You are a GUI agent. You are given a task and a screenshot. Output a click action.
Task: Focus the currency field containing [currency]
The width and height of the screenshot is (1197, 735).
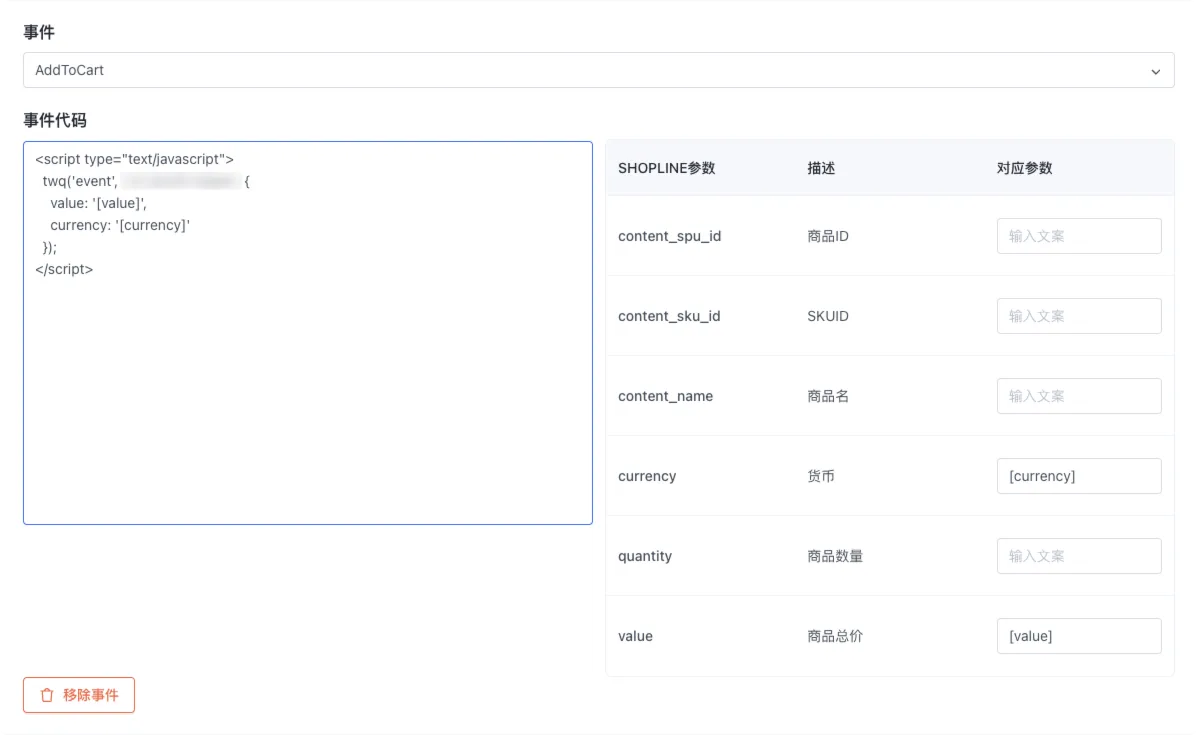click(1078, 476)
